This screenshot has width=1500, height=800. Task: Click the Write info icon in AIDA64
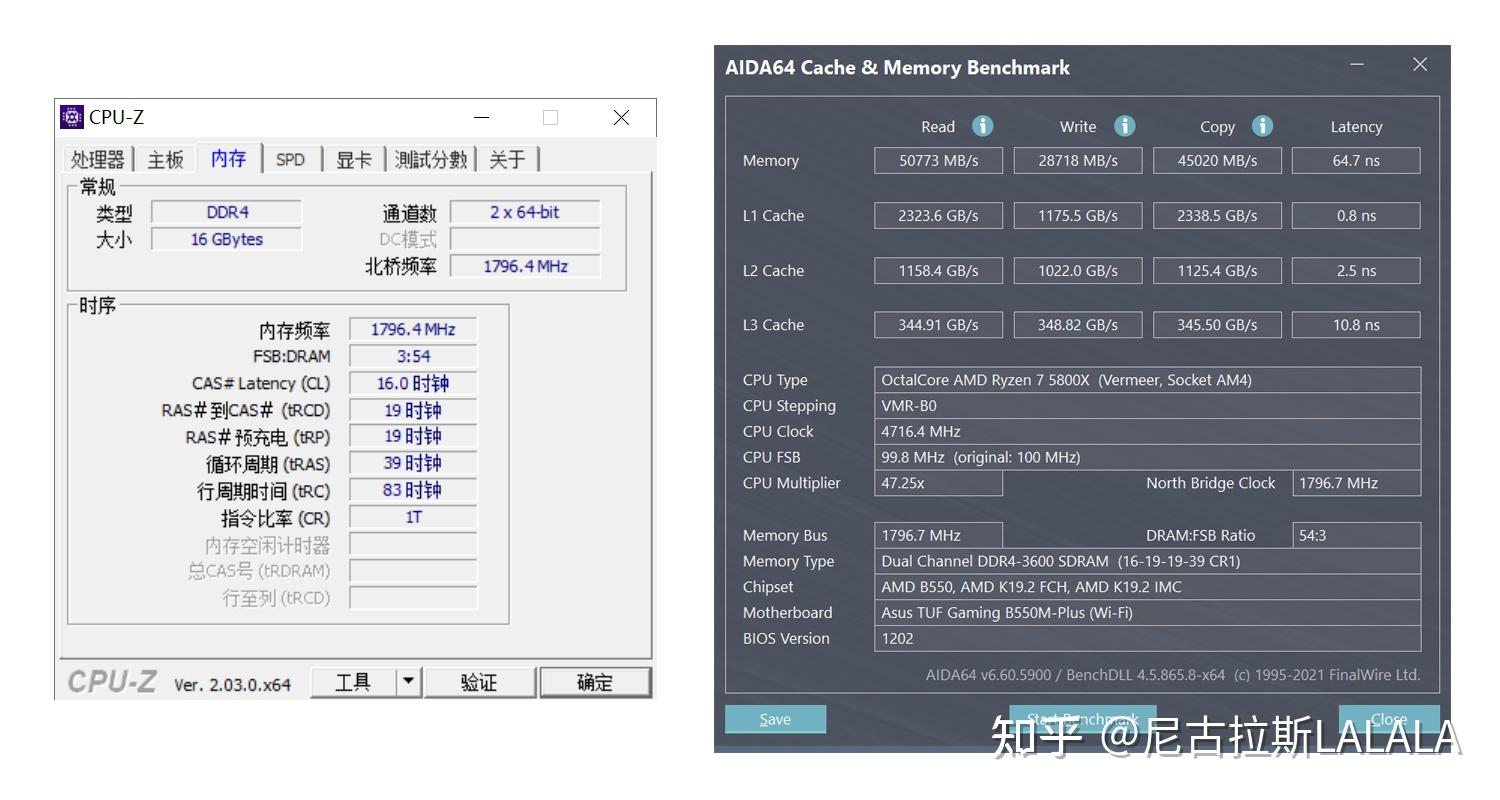coord(1124,126)
